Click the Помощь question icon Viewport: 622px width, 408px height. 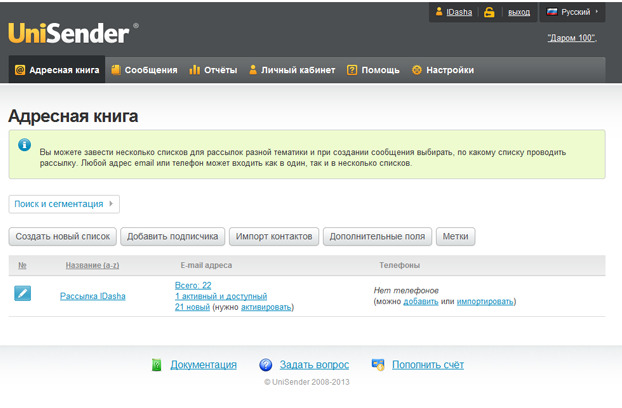(352, 70)
